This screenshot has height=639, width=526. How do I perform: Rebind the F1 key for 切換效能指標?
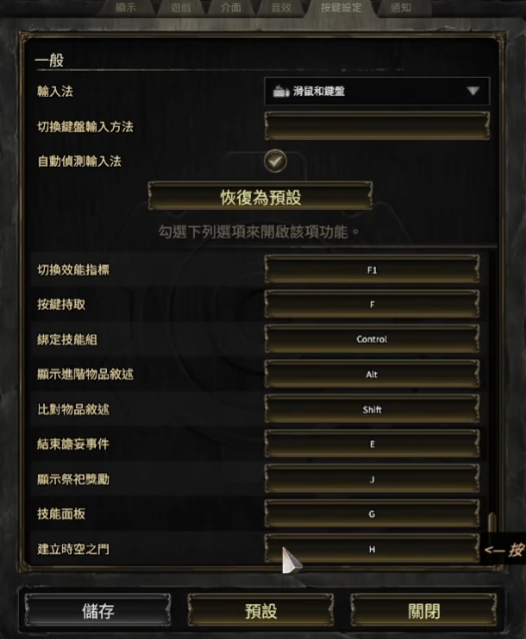(x=372, y=269)
